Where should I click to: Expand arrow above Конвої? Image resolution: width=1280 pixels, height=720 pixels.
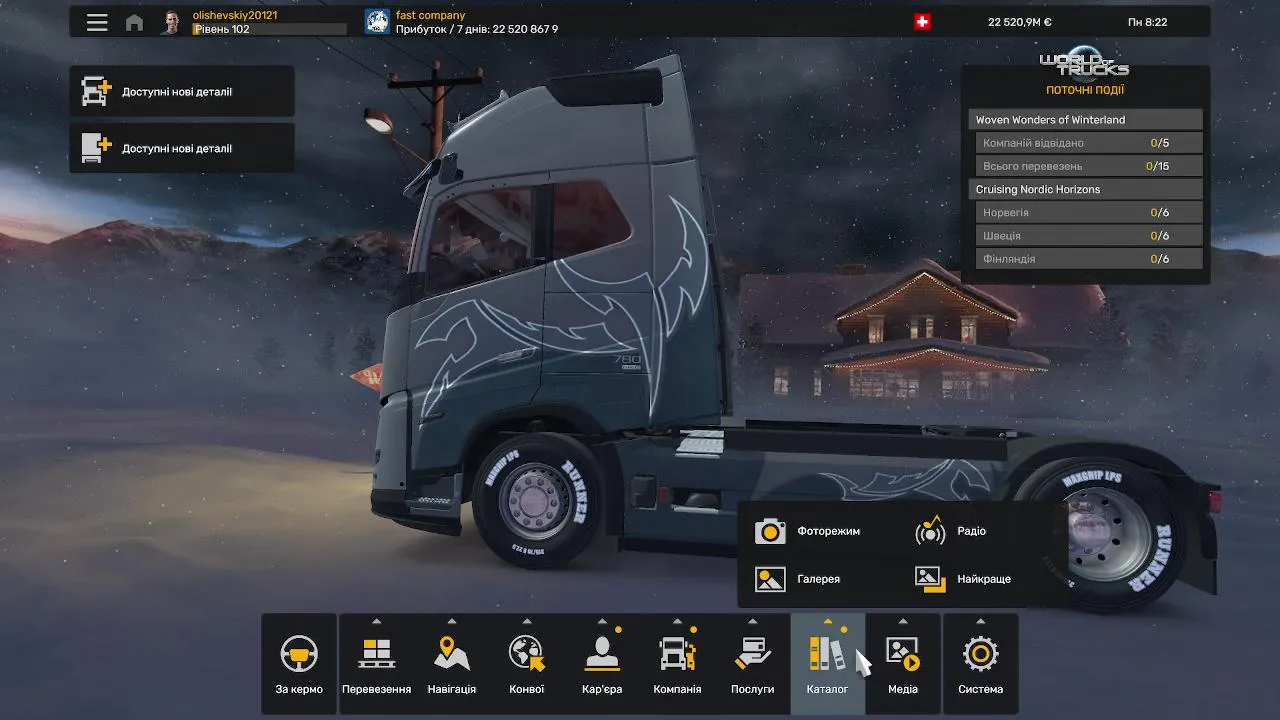coord(527,621)
